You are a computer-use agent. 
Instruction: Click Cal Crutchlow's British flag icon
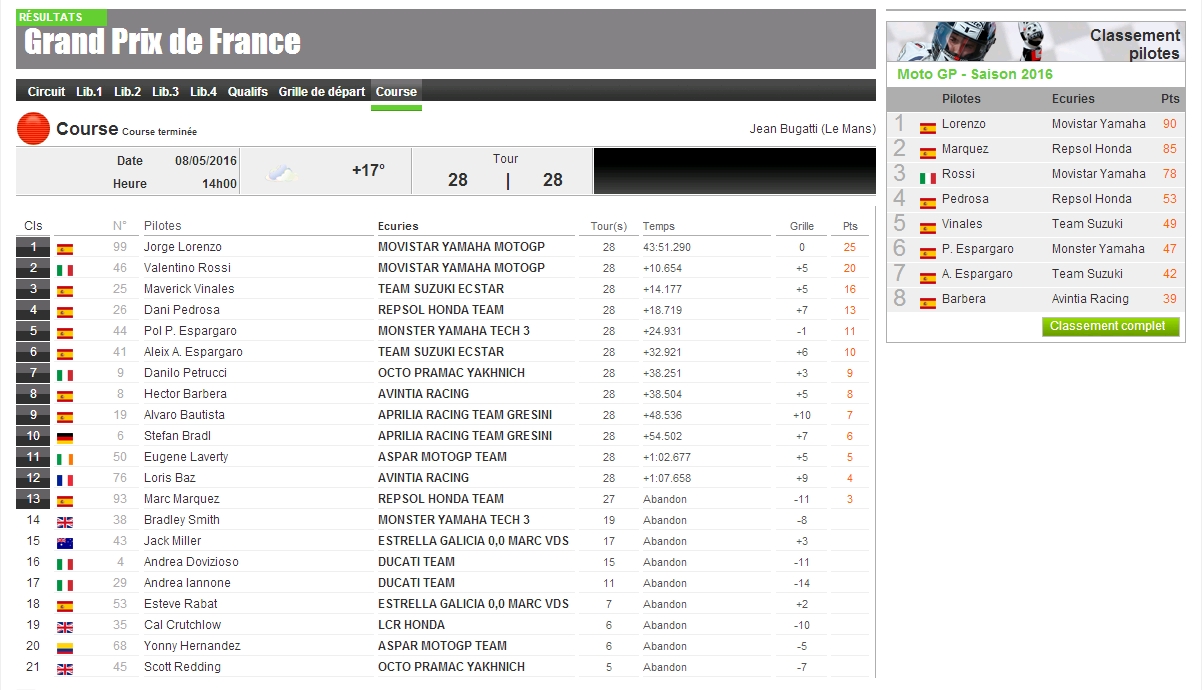65,626
